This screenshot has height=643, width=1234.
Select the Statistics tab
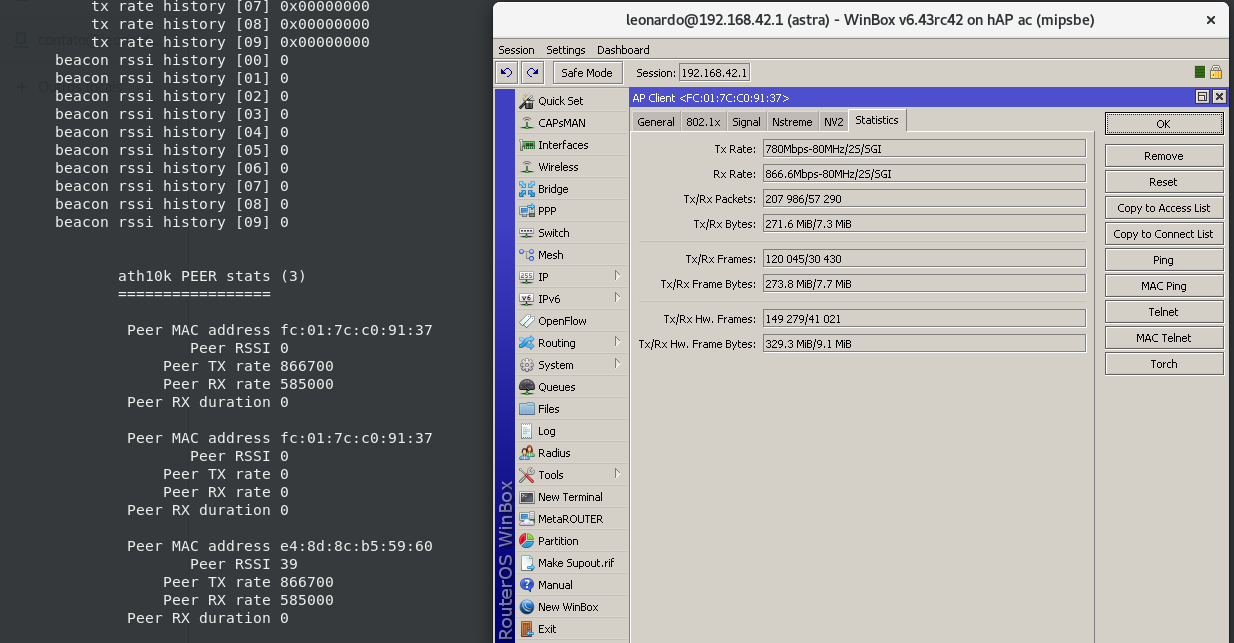point(877,120)
